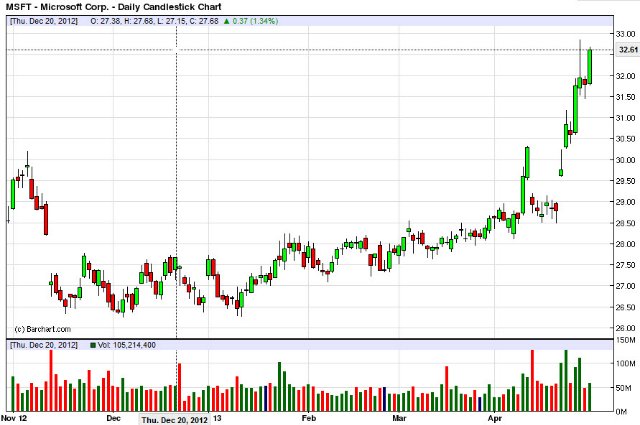Click the '26.50' price axis label
Screen dimensions: 640x425
tap(625, 307)
